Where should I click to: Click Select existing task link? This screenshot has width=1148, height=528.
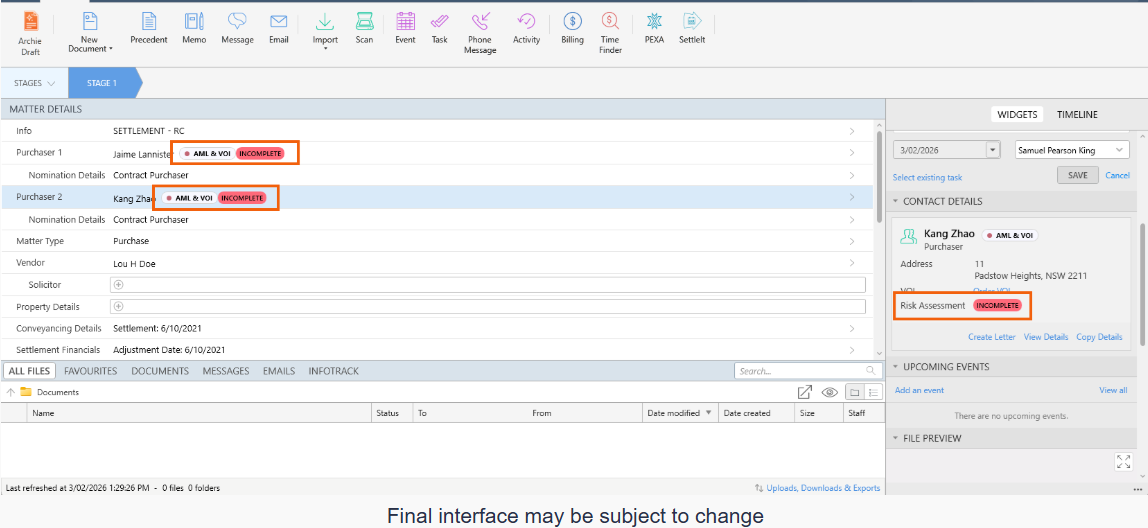928,177
